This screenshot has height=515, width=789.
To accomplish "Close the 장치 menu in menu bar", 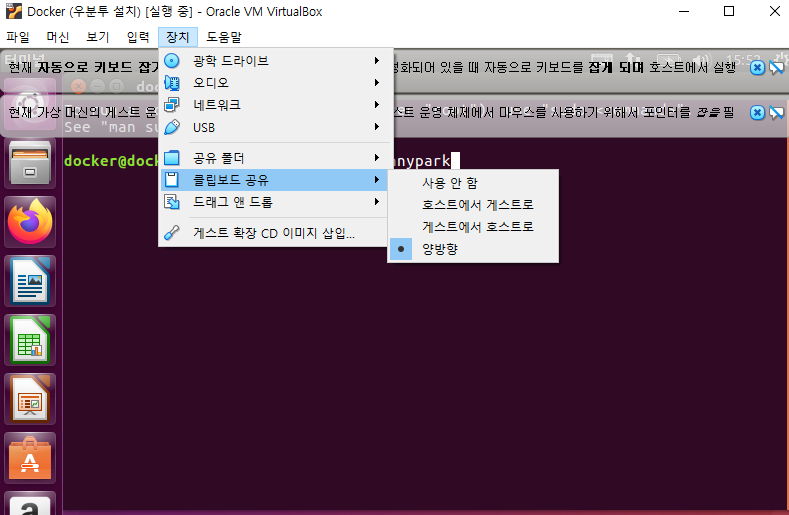I will point(178,37).
